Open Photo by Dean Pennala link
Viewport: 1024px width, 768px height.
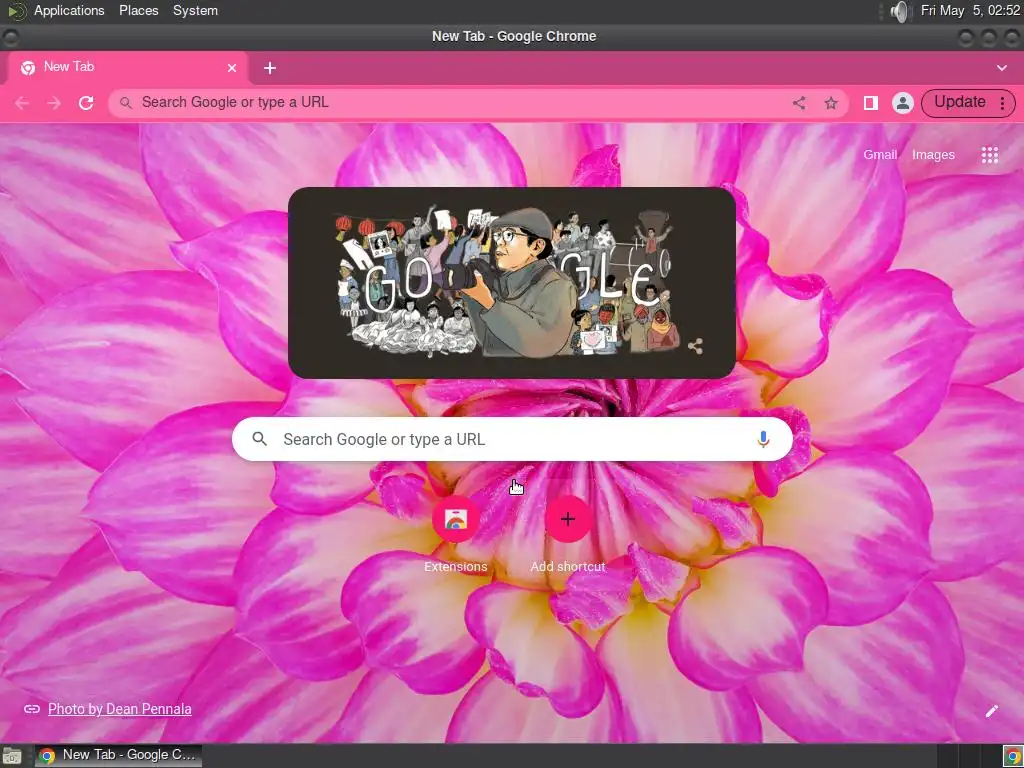120,709
